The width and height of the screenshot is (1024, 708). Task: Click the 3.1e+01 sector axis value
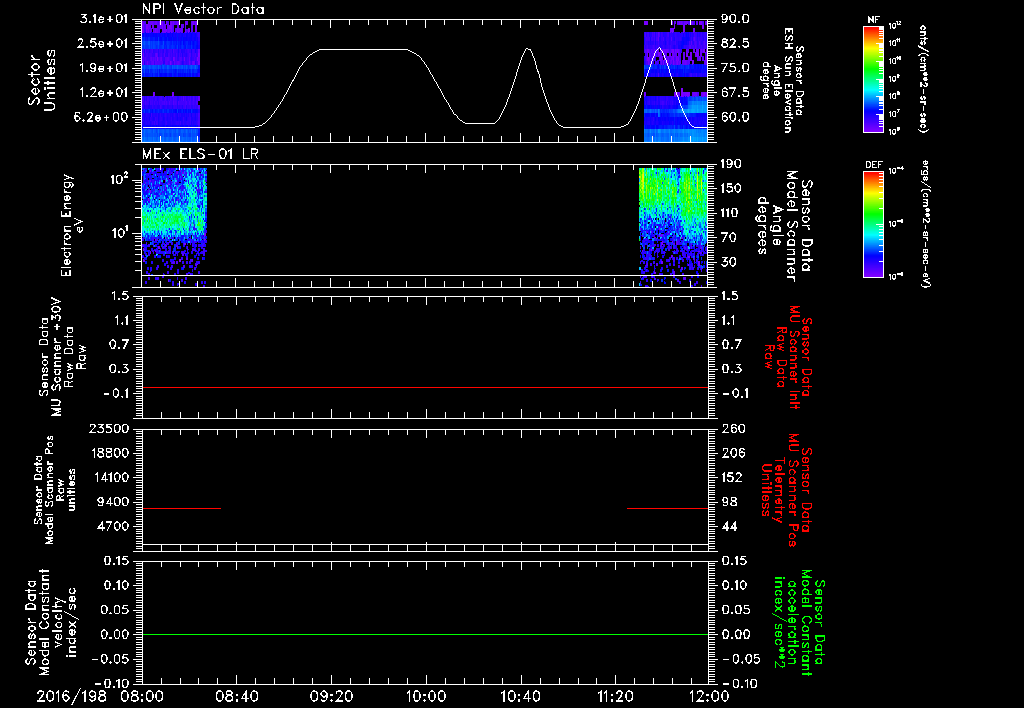tap(103, 18)
